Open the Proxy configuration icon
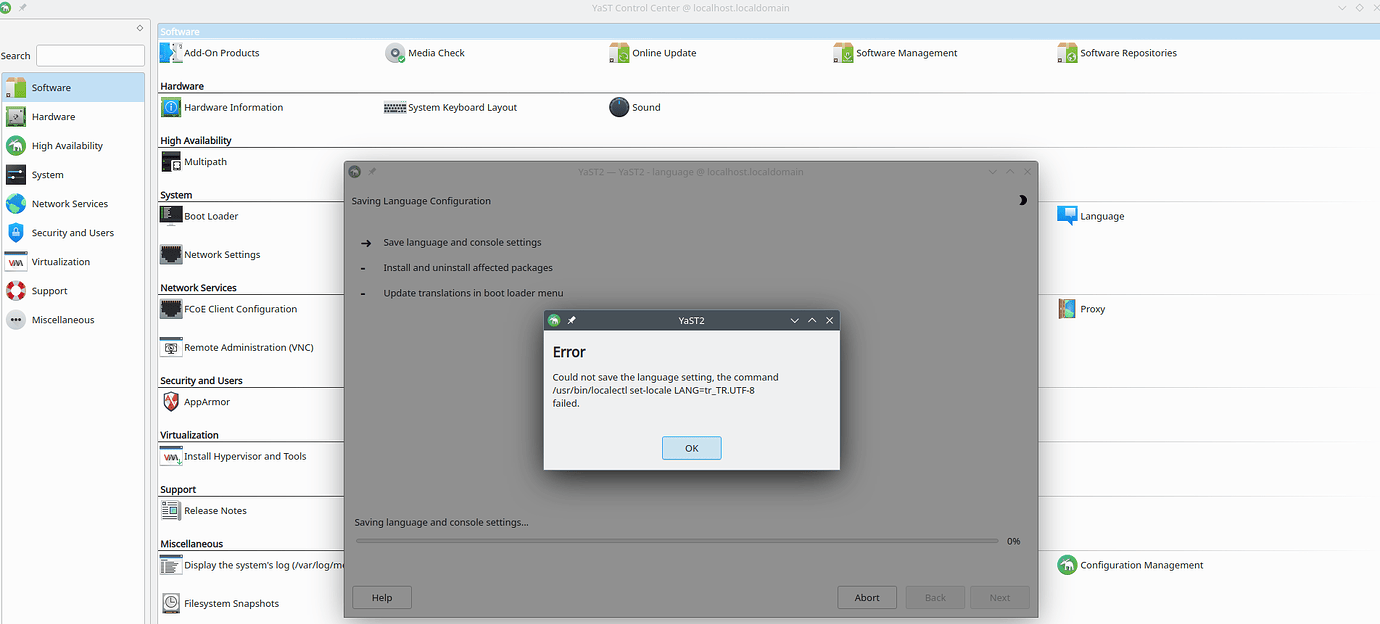The width and height of the screenshot is (1380, 624). click(x=1066, y=309)
